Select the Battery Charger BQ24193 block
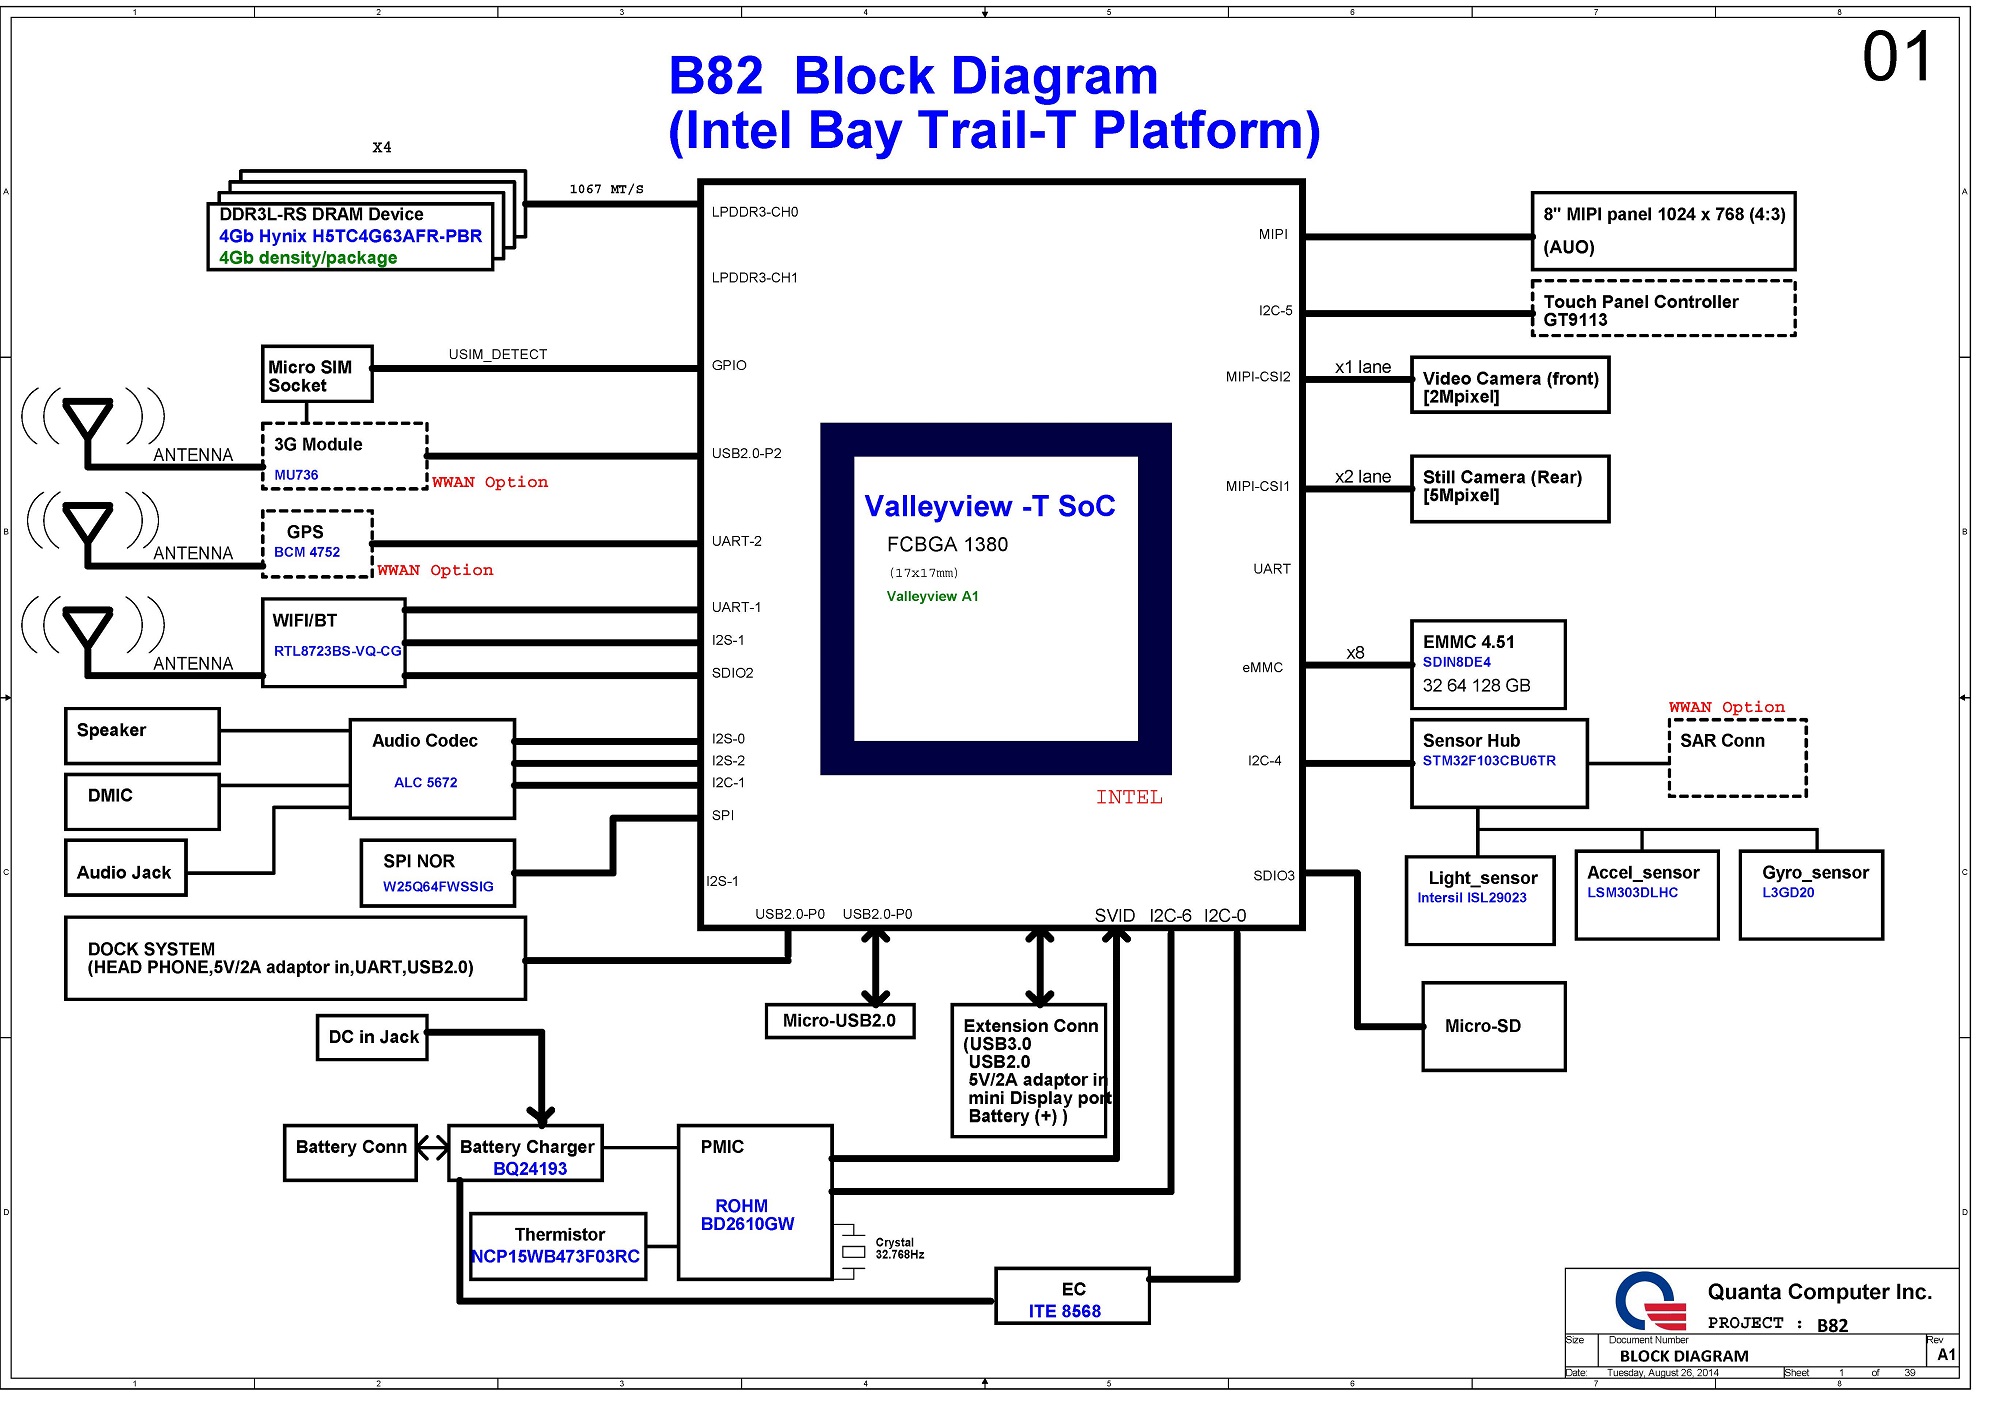This screenshot has height=1416, width=2000. pyautogui.click(x=526, y=1154)
